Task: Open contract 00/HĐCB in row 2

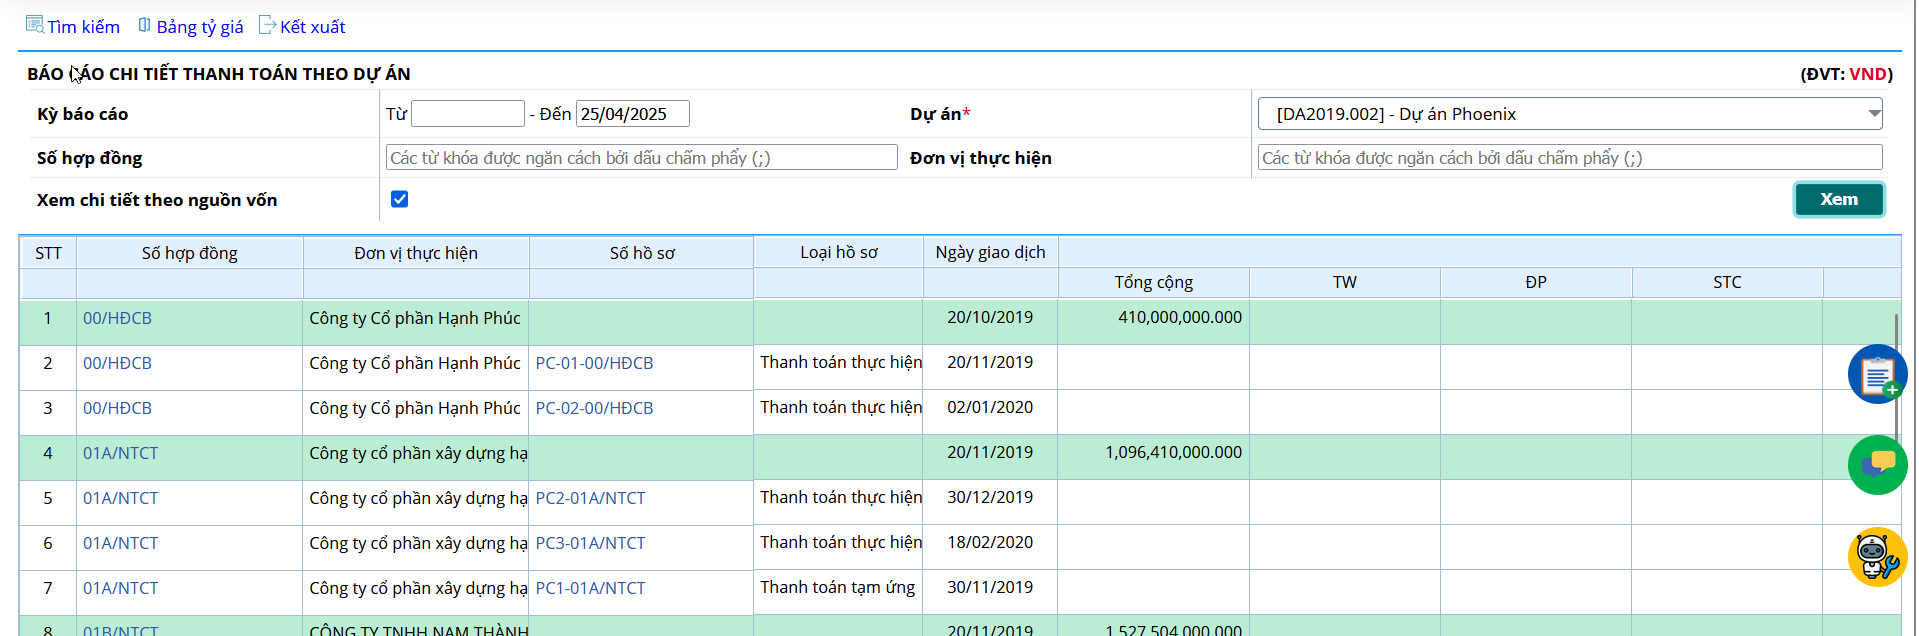Action: (117, 363)
